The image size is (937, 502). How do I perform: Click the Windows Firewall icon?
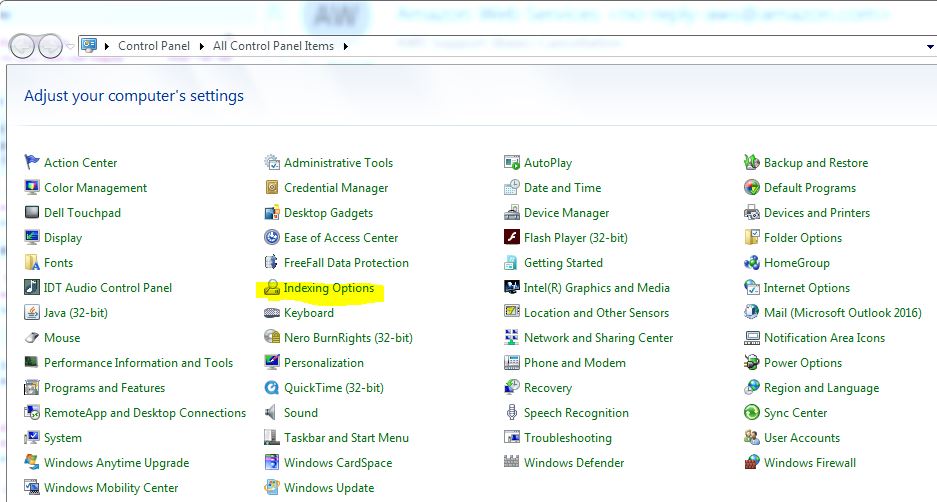[752, 462]
